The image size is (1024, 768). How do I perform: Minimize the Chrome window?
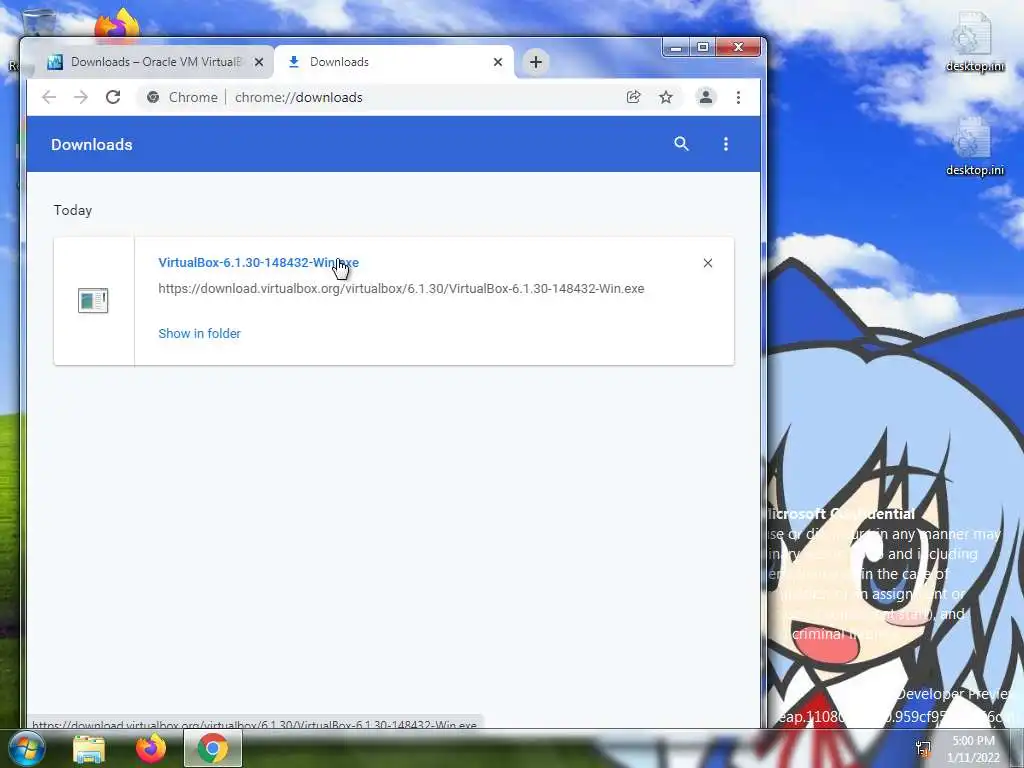point(676,48)
